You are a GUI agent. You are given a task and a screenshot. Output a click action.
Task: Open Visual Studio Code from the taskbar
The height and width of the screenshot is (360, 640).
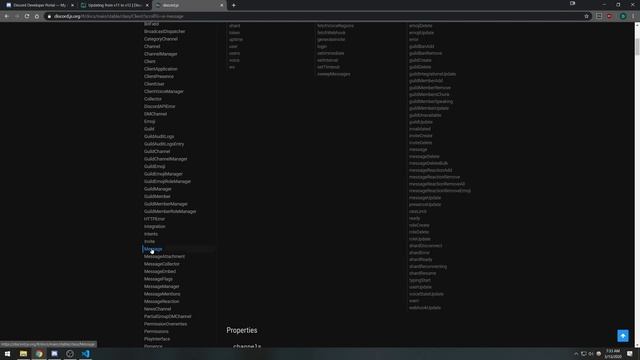pos(85,354)
